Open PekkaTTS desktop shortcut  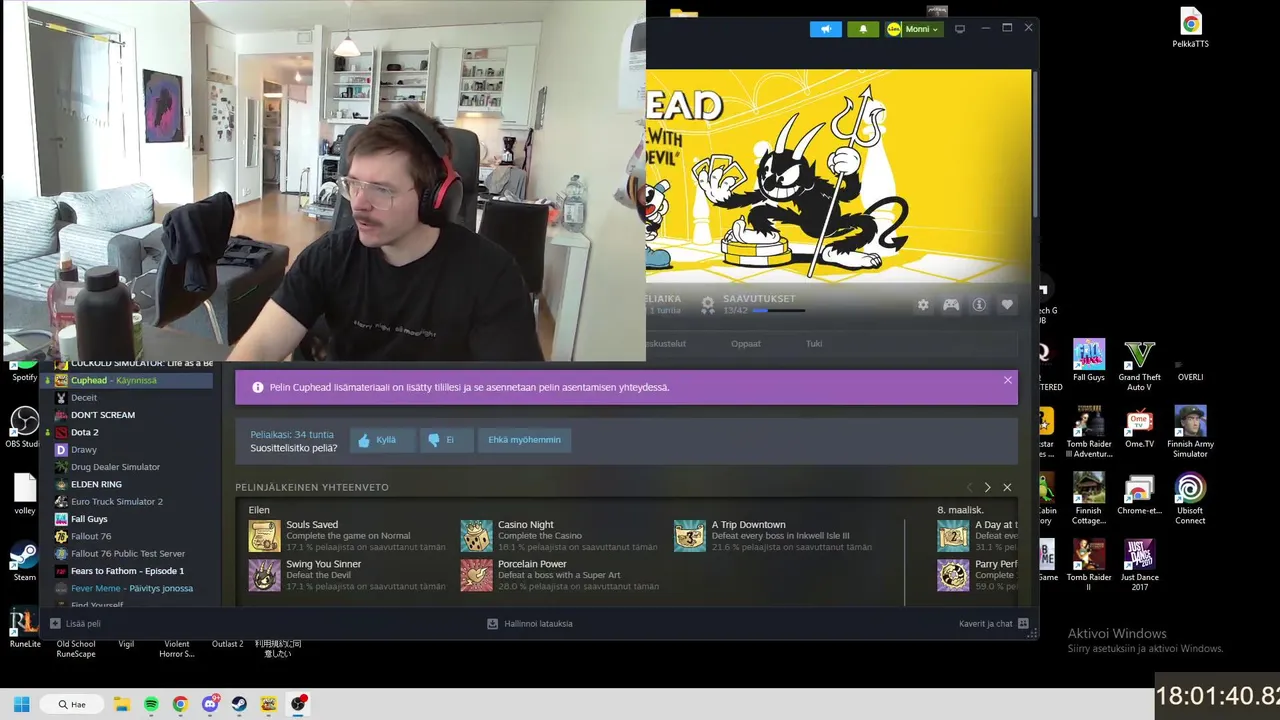[1190, 28]
